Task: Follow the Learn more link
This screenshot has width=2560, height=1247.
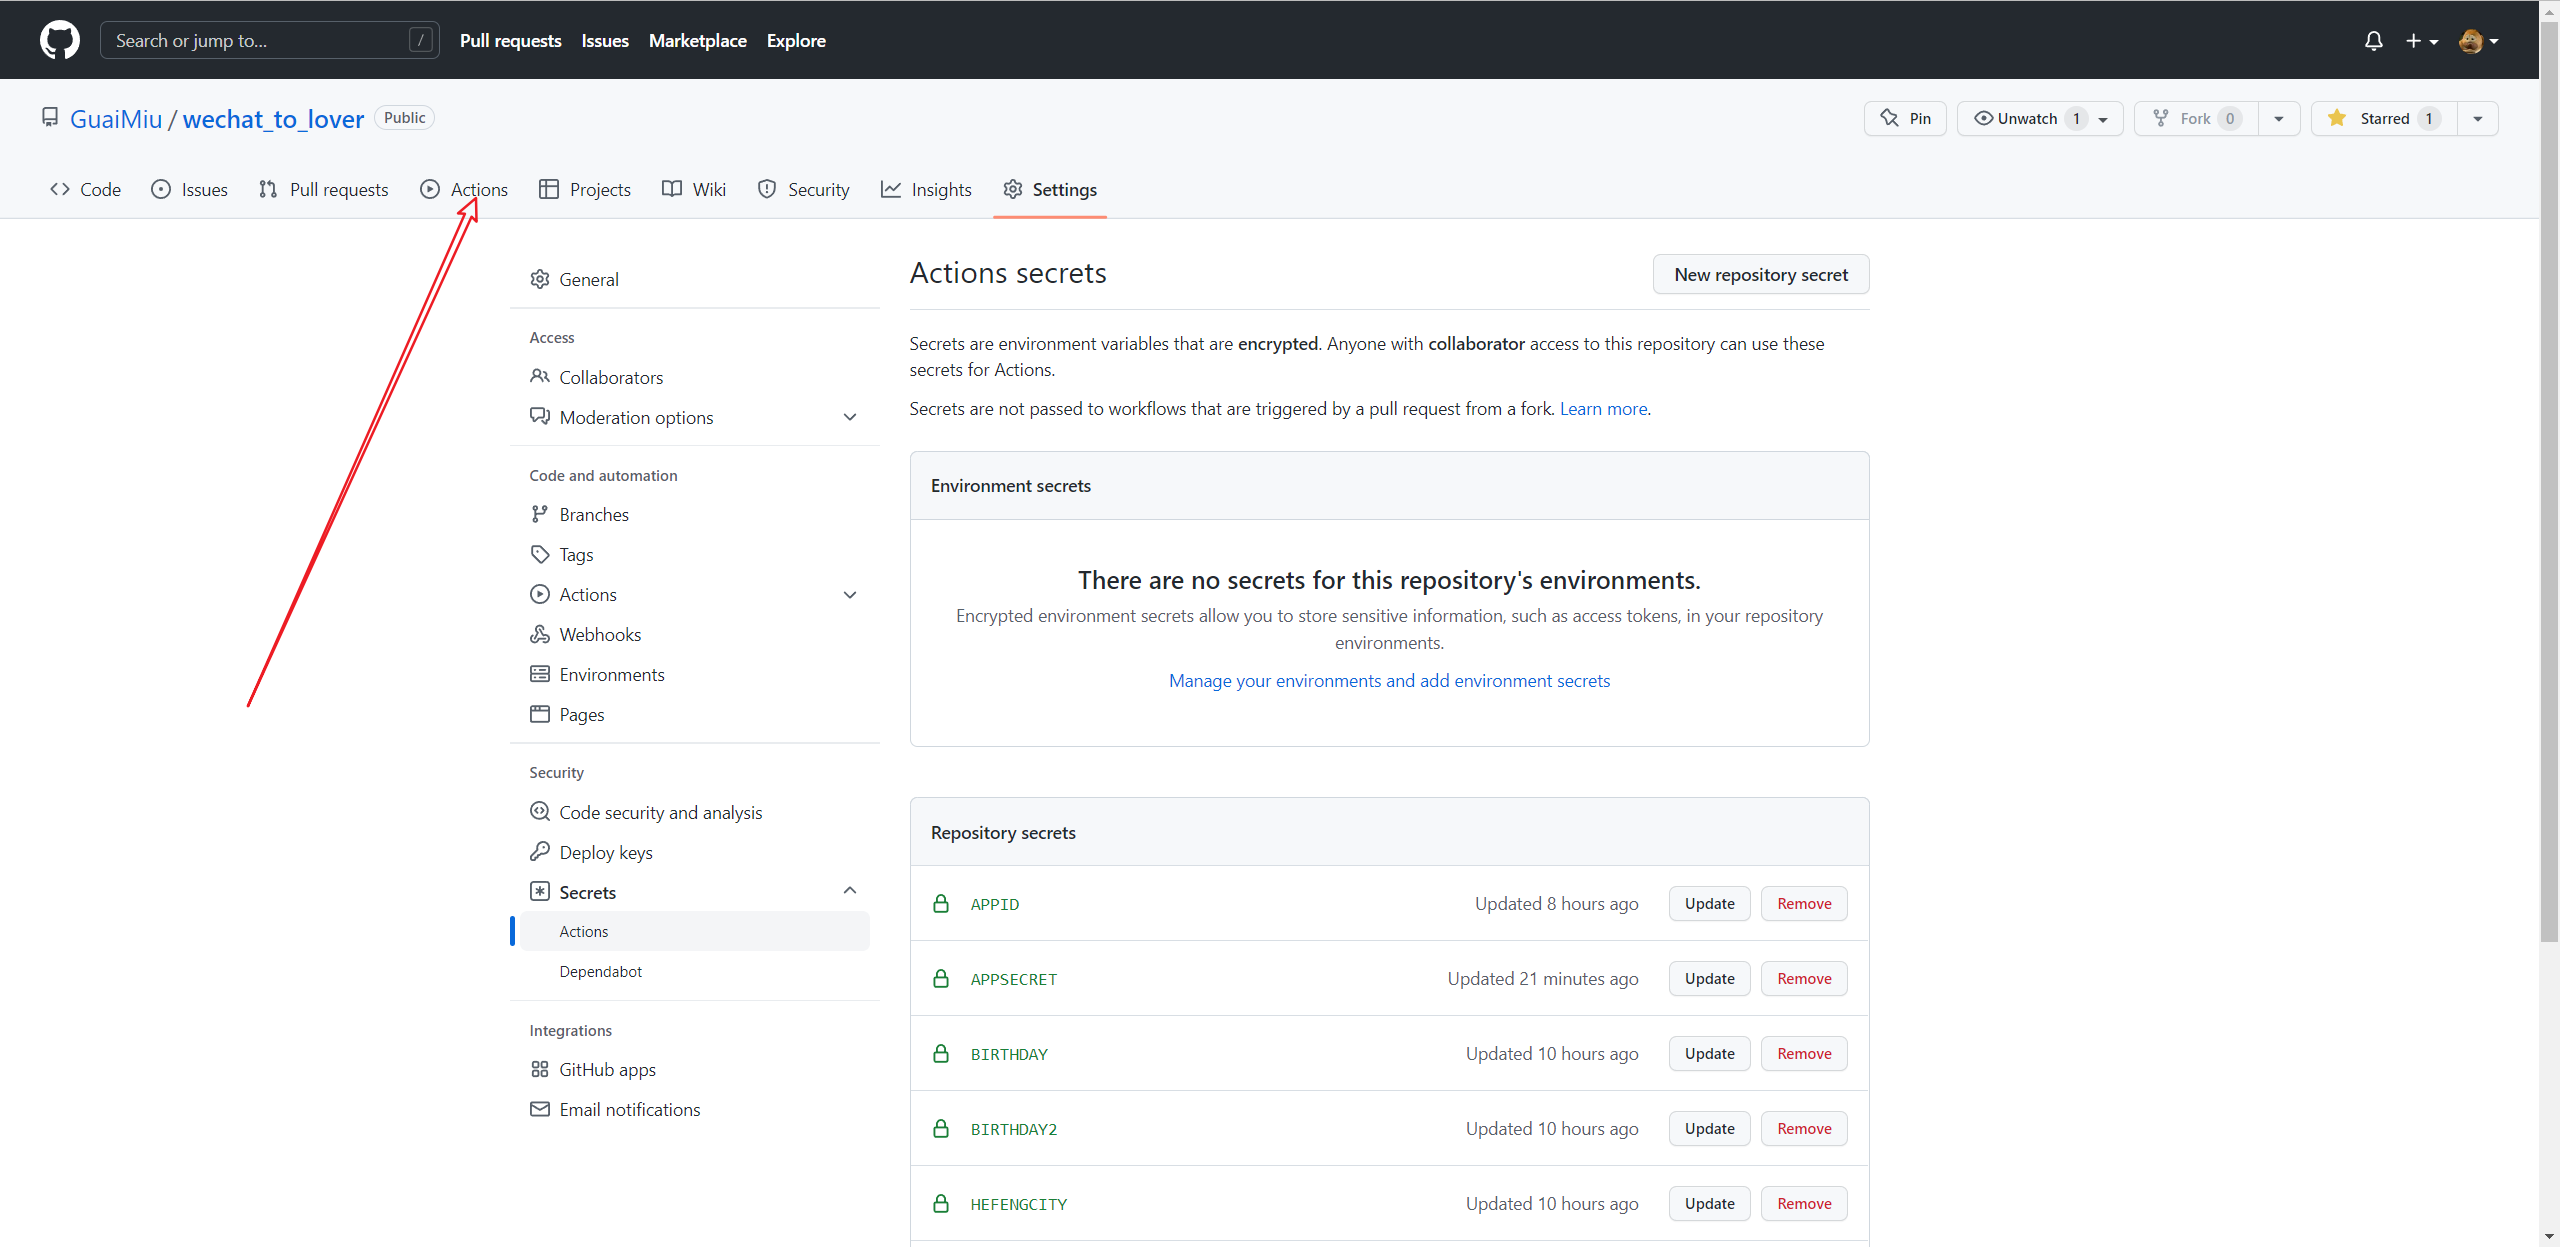Action: pos(1604,408)
